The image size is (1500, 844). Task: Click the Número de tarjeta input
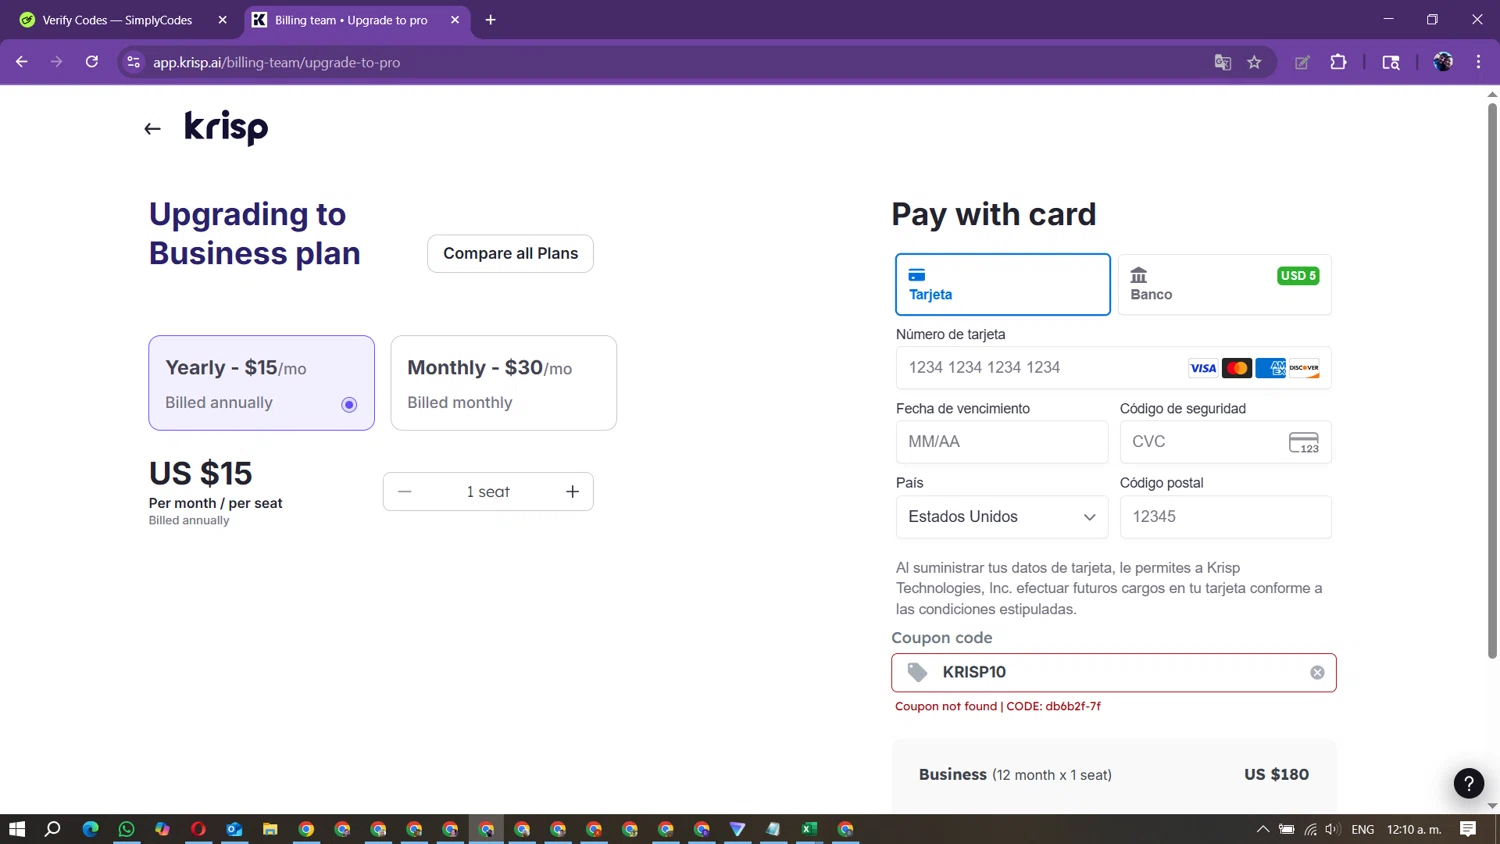click(1114, 368)
